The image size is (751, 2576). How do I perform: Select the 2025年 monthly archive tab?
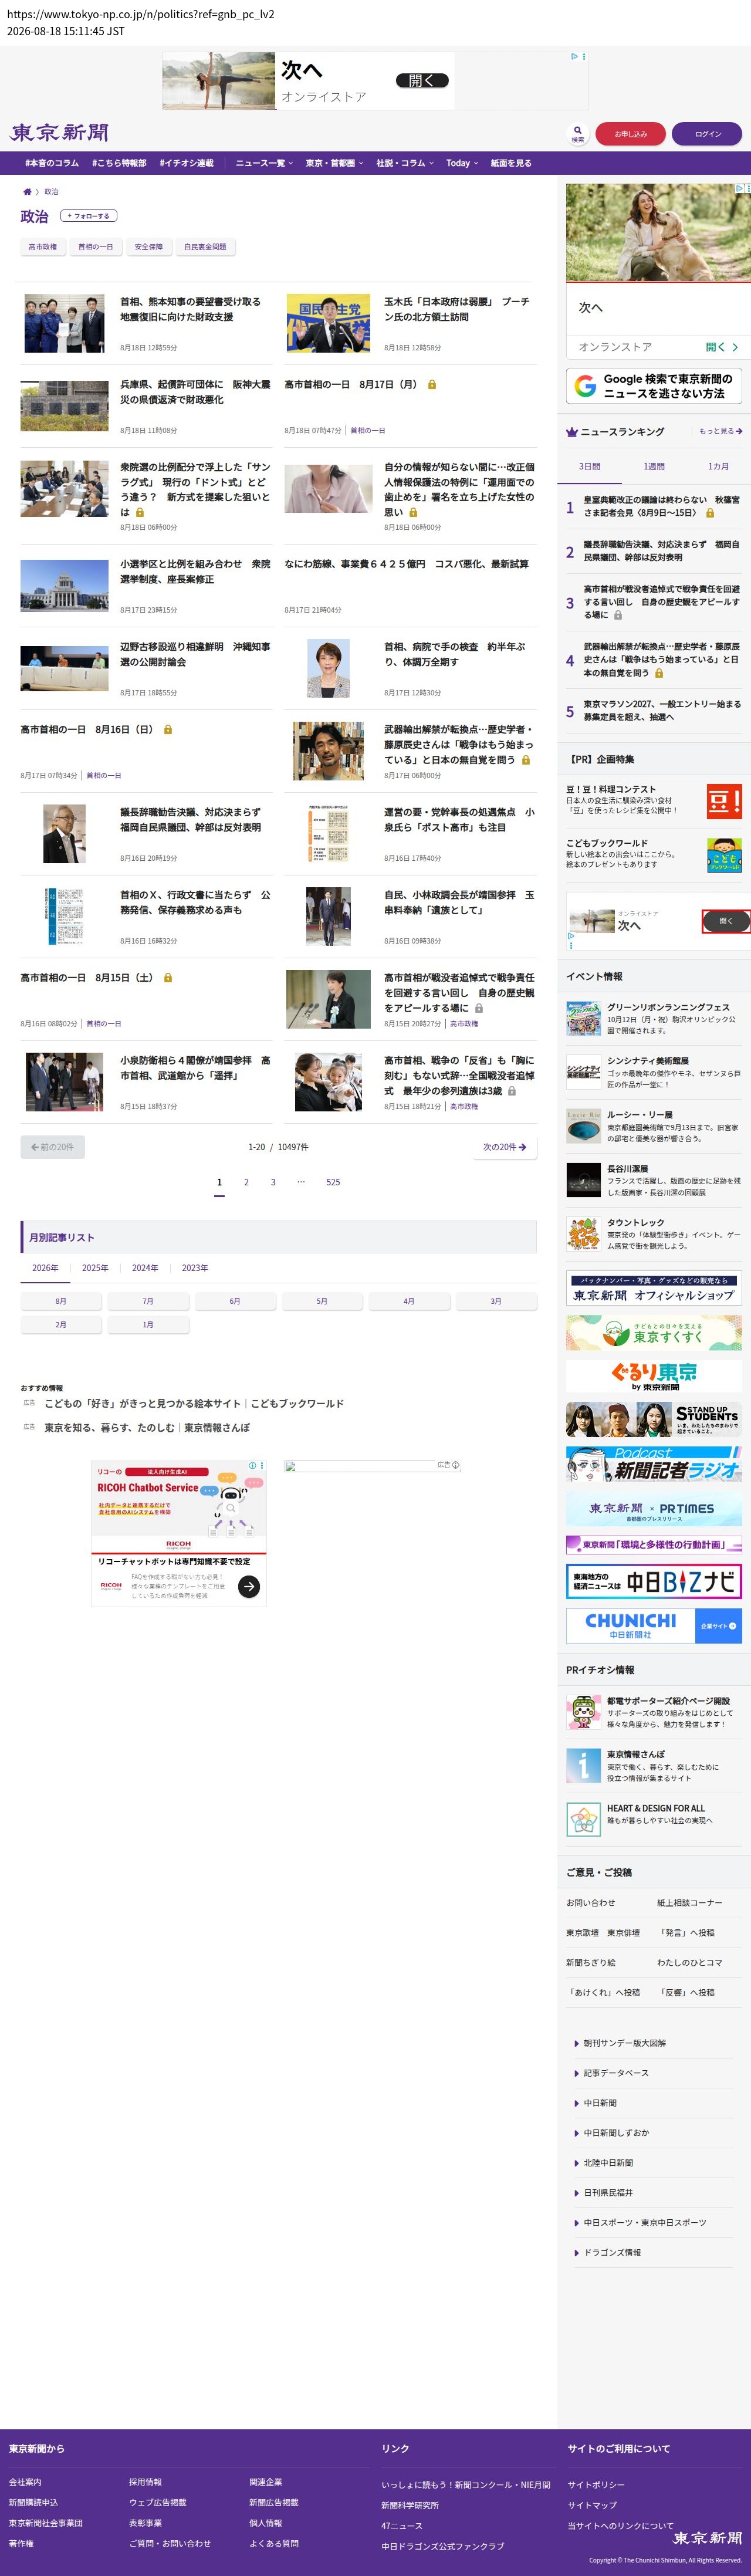click(x=95, y=1268)
